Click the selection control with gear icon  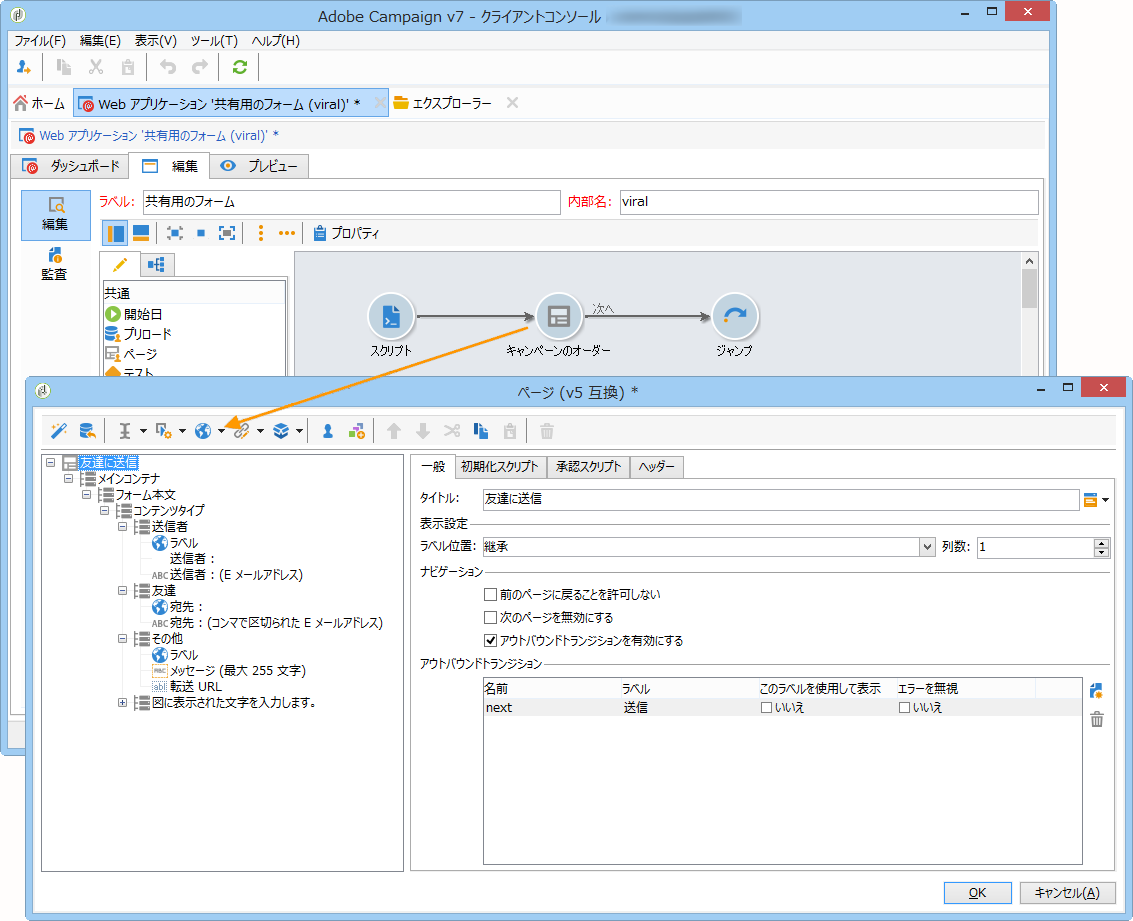click(163, 431)
